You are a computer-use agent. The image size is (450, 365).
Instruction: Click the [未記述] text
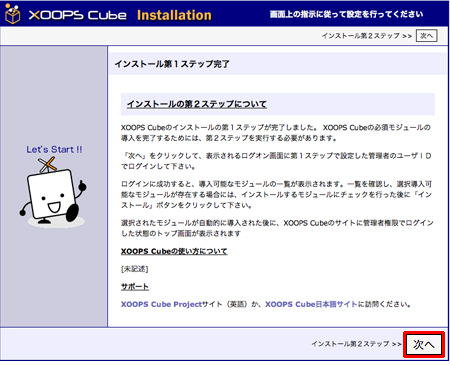point(134,269)
